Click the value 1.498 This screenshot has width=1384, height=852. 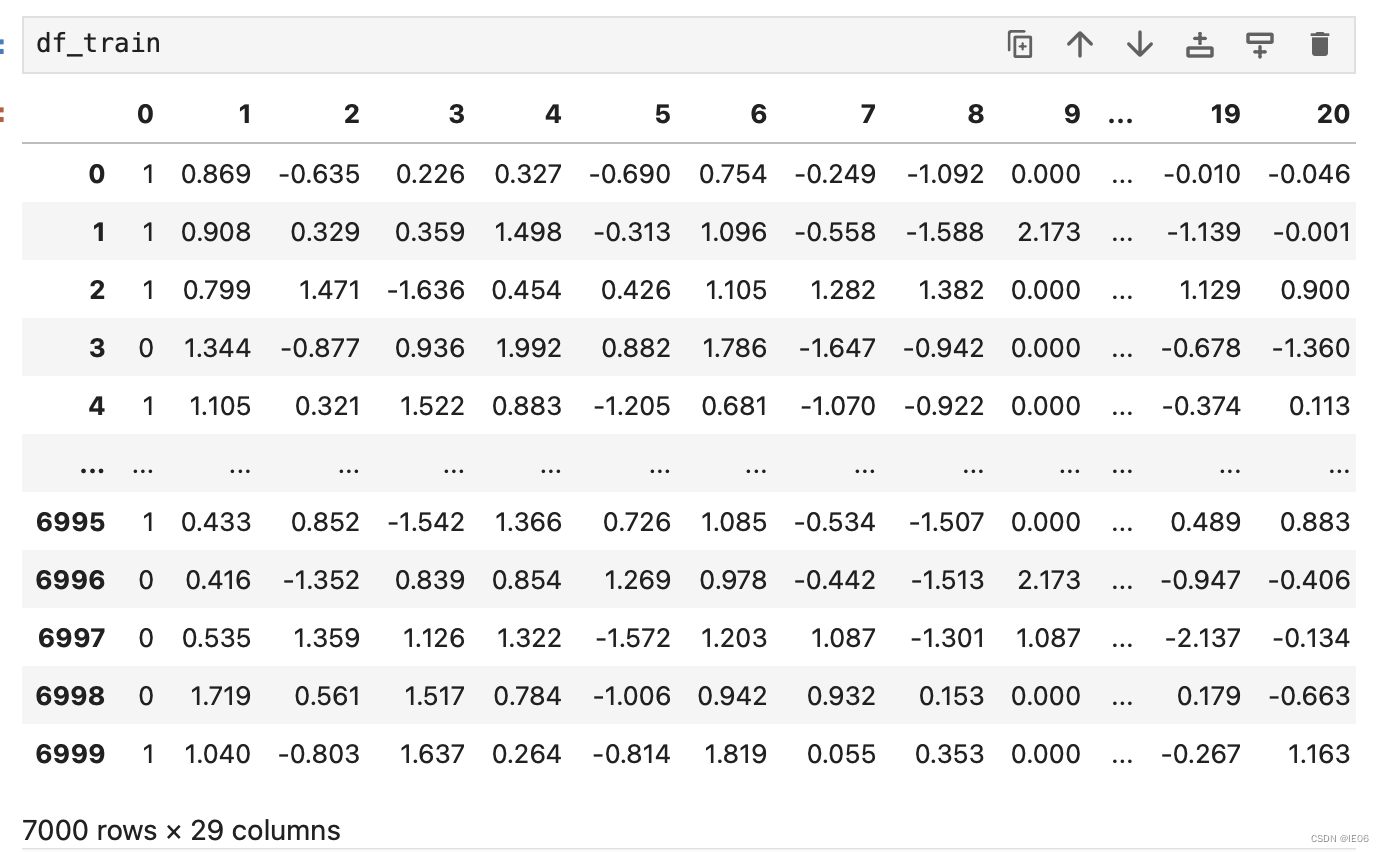click(x=527, y=232)
